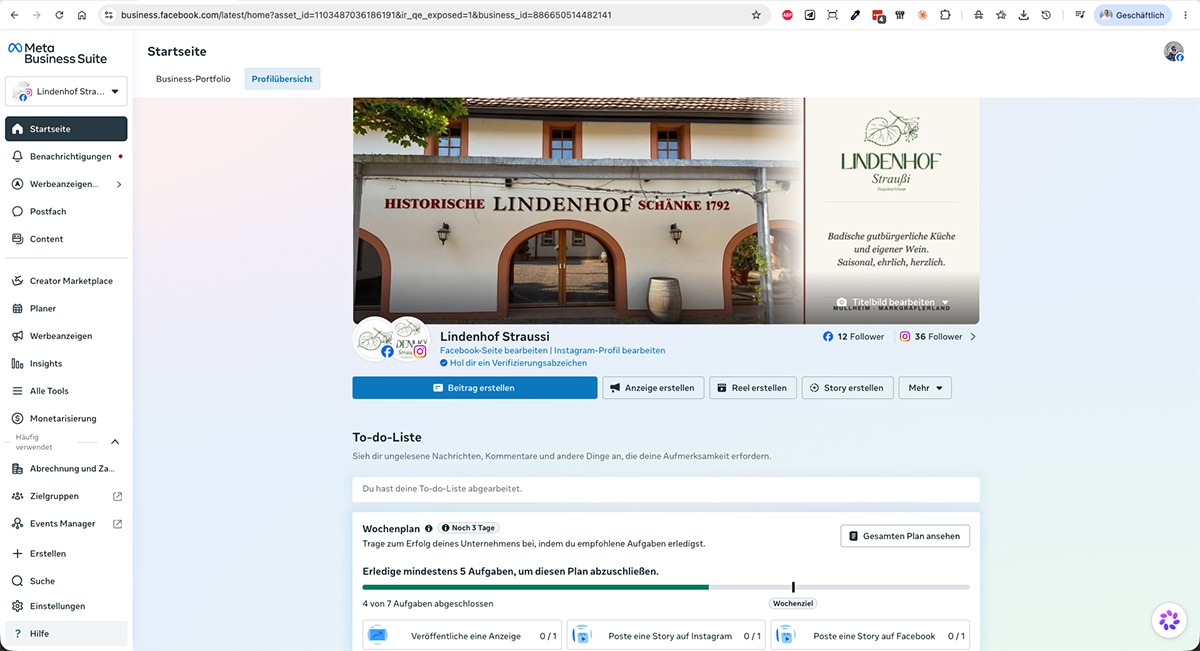Open the Titelbild bearbeiten dropdown
1200x651 pixels.
[x=892, y=302]
